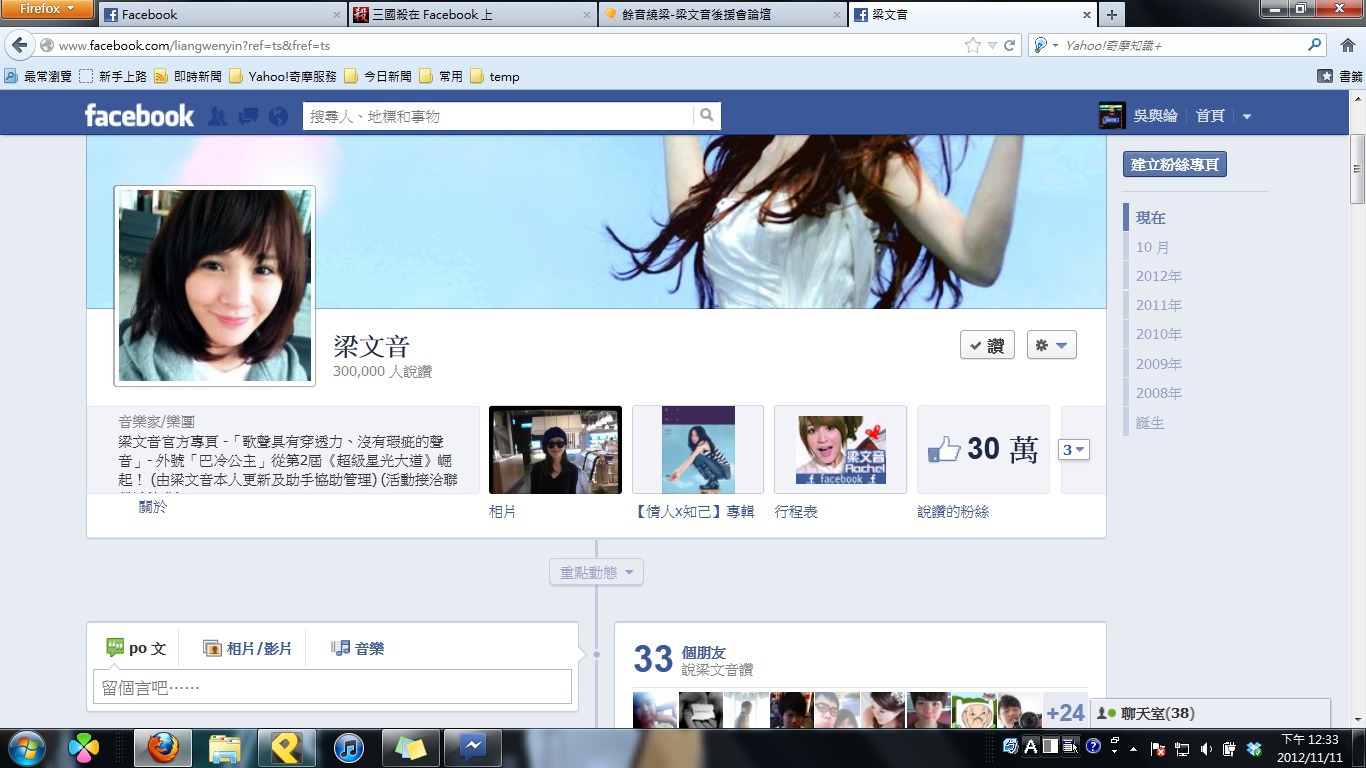This screenshot has height=768, width=1366.
Task: Open Facebook Messenger from the taskbar
Action: pos(472,748)
